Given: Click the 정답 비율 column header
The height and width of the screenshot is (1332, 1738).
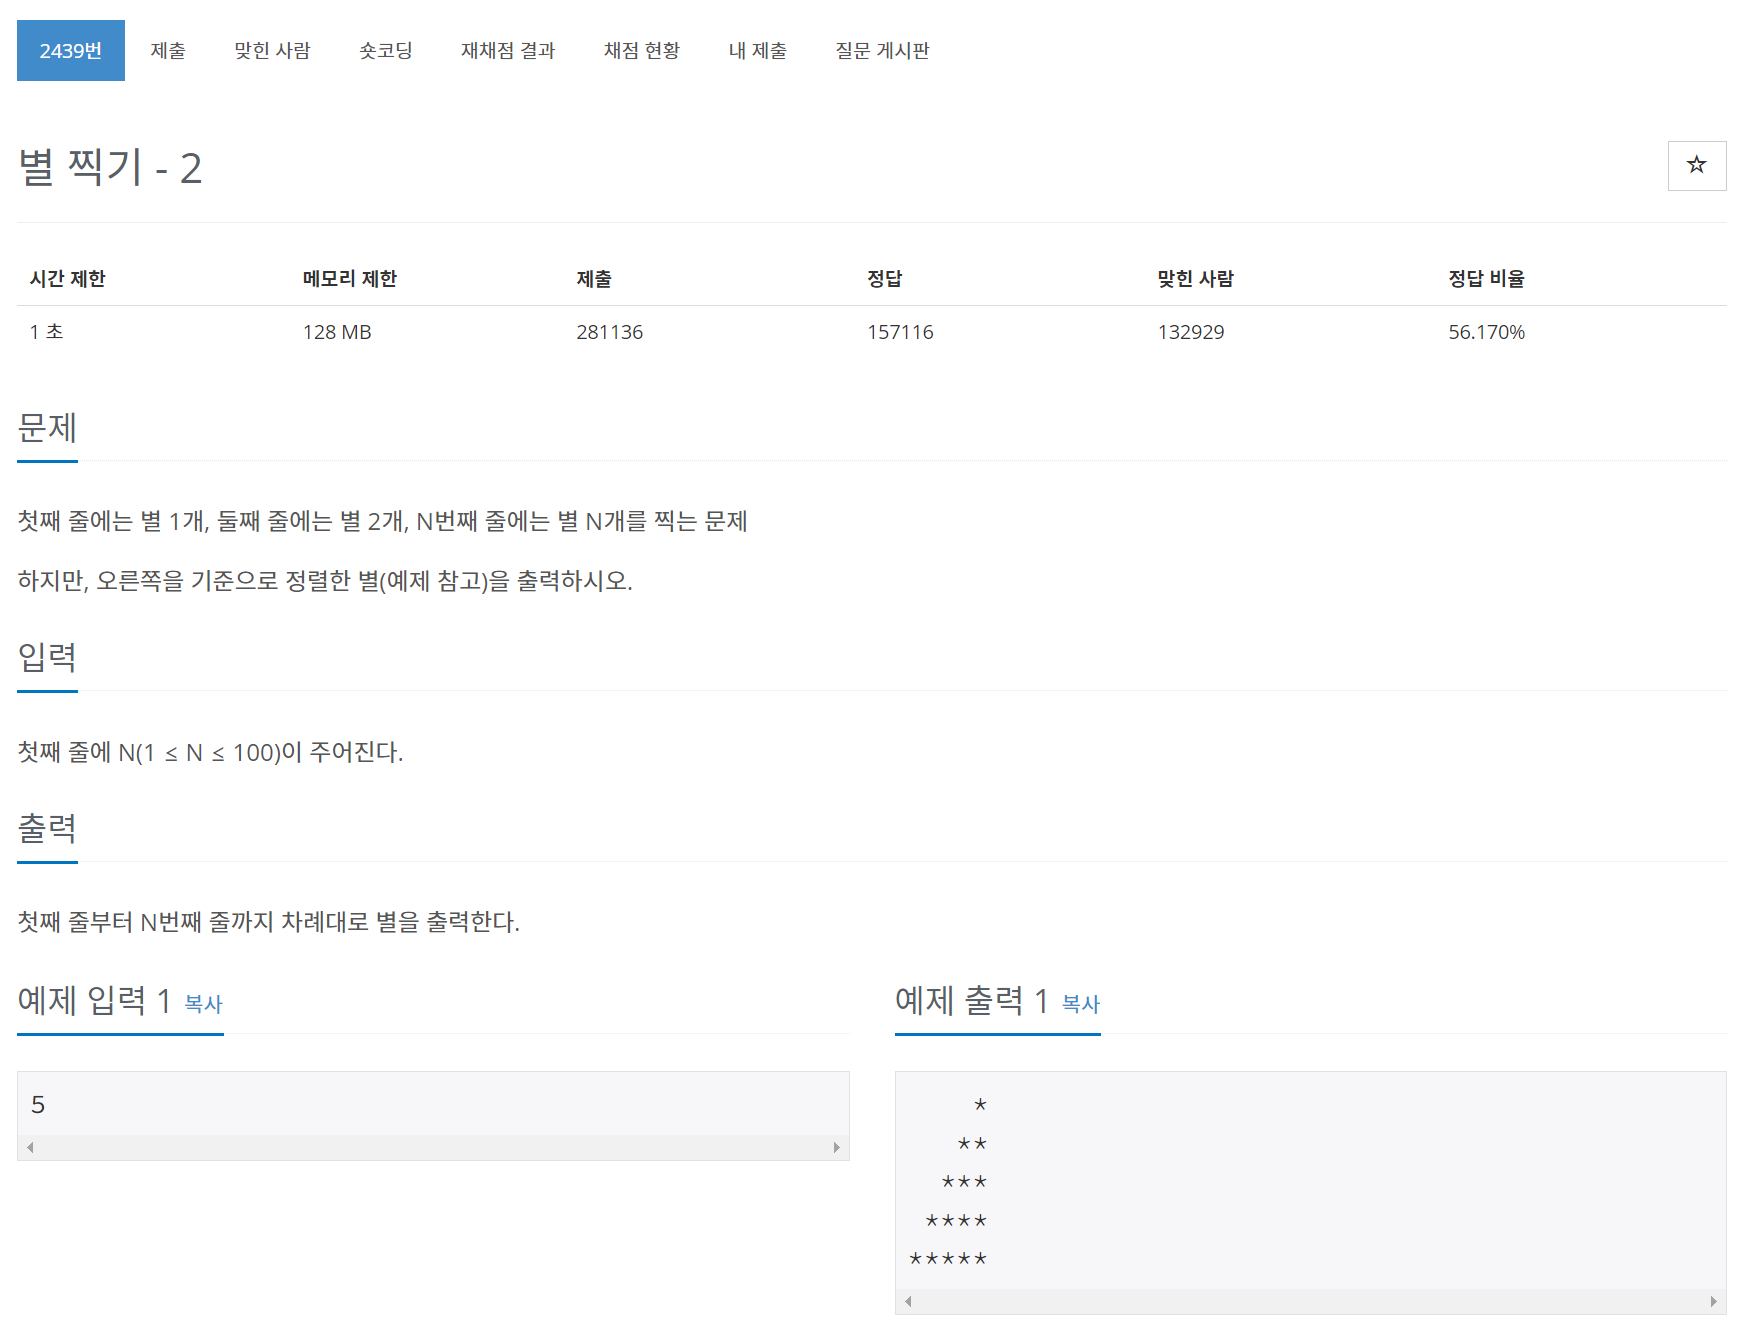Looking at the screenshot, I should click(1487, 279).
